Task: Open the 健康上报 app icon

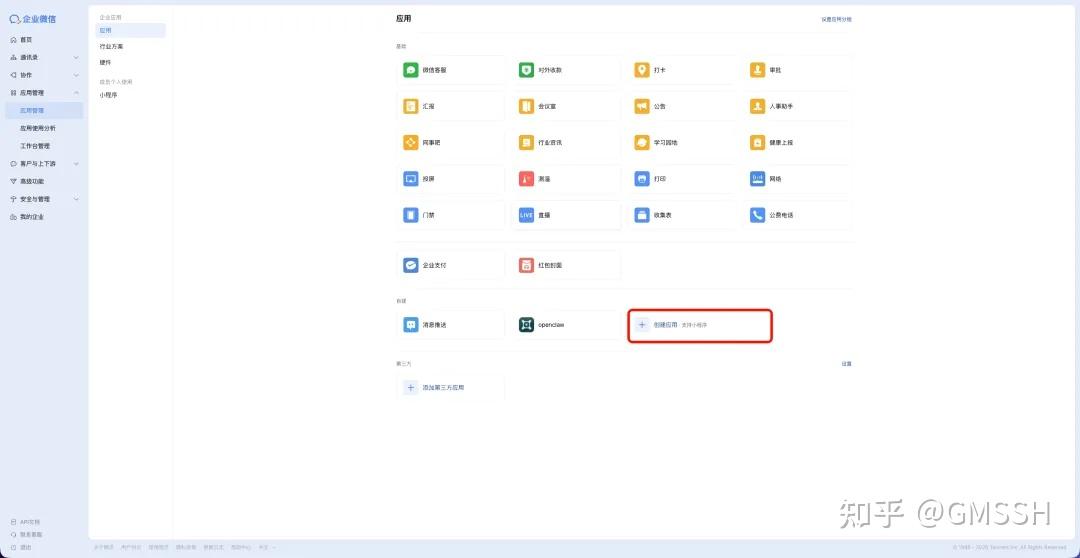Action: 758,142
